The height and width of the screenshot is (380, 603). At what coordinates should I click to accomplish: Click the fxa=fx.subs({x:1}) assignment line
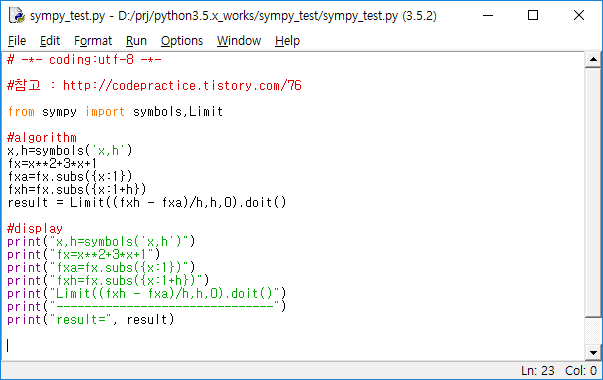(x=70, y=177)
